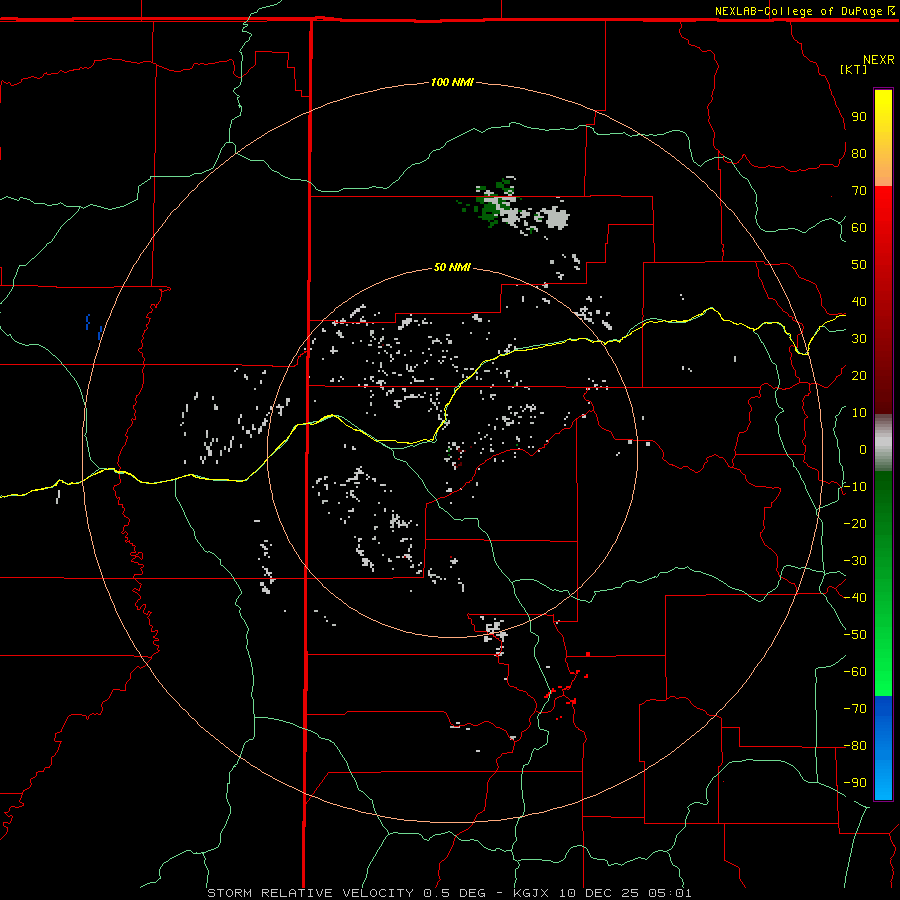Screen dimensions: 900x900
Task: Click the 0.5 DEG elevation text
Action: (455, 893)
